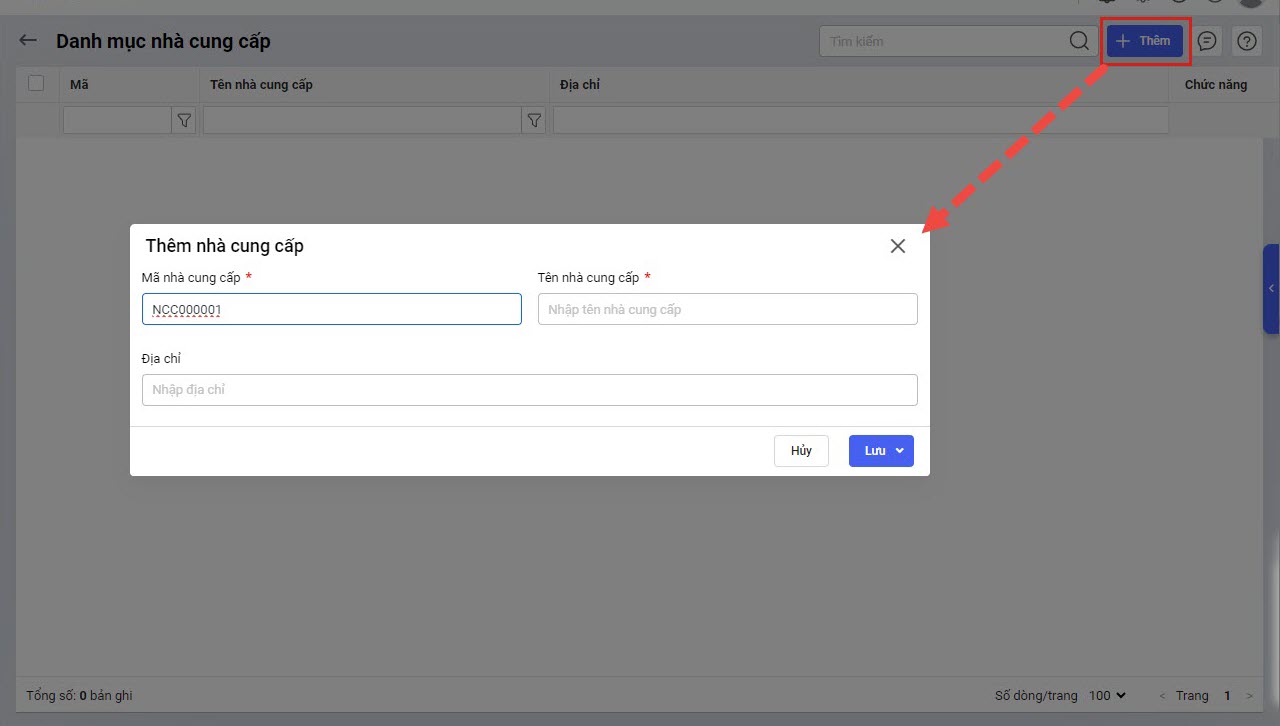
Task: Click the Địa chỉ input field
Action: point(529,390)
